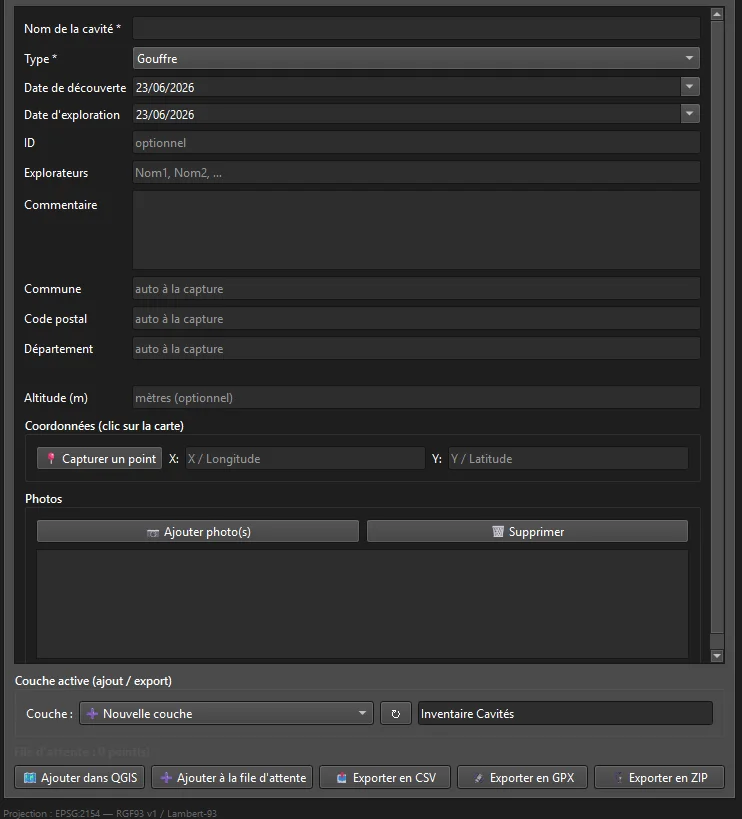This screenshot has height=819, width=742.
Task: Focus the Commune field
Action: [416, 288]
